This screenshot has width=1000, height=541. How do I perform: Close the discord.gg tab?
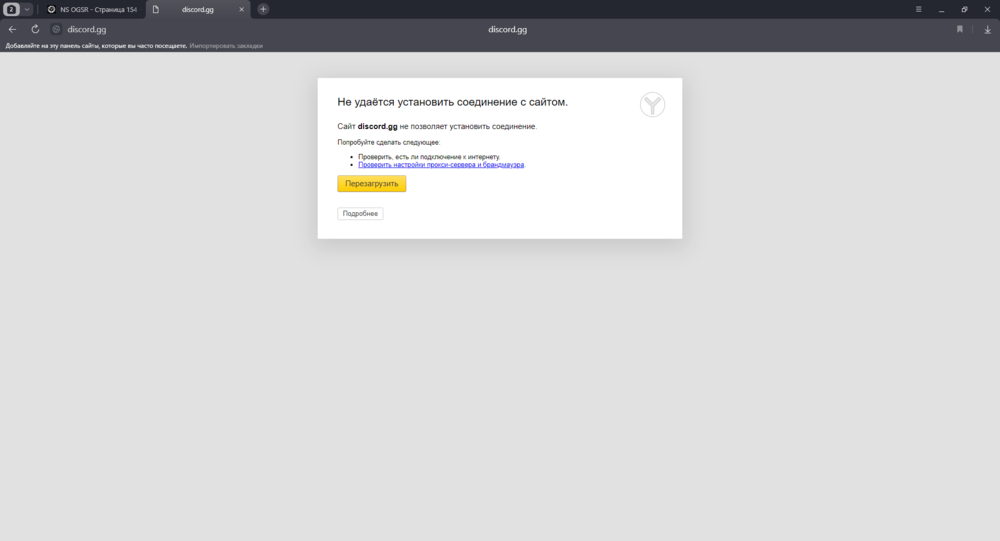point(242,10)
